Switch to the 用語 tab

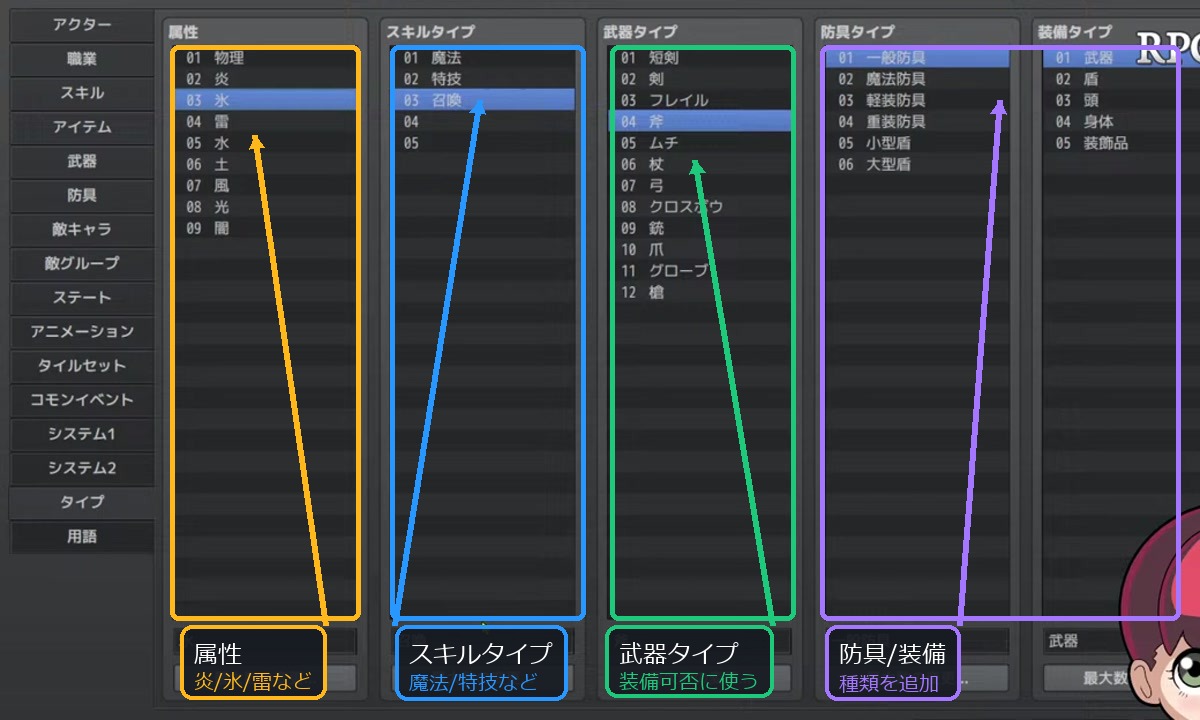click(x=82, y=537)
